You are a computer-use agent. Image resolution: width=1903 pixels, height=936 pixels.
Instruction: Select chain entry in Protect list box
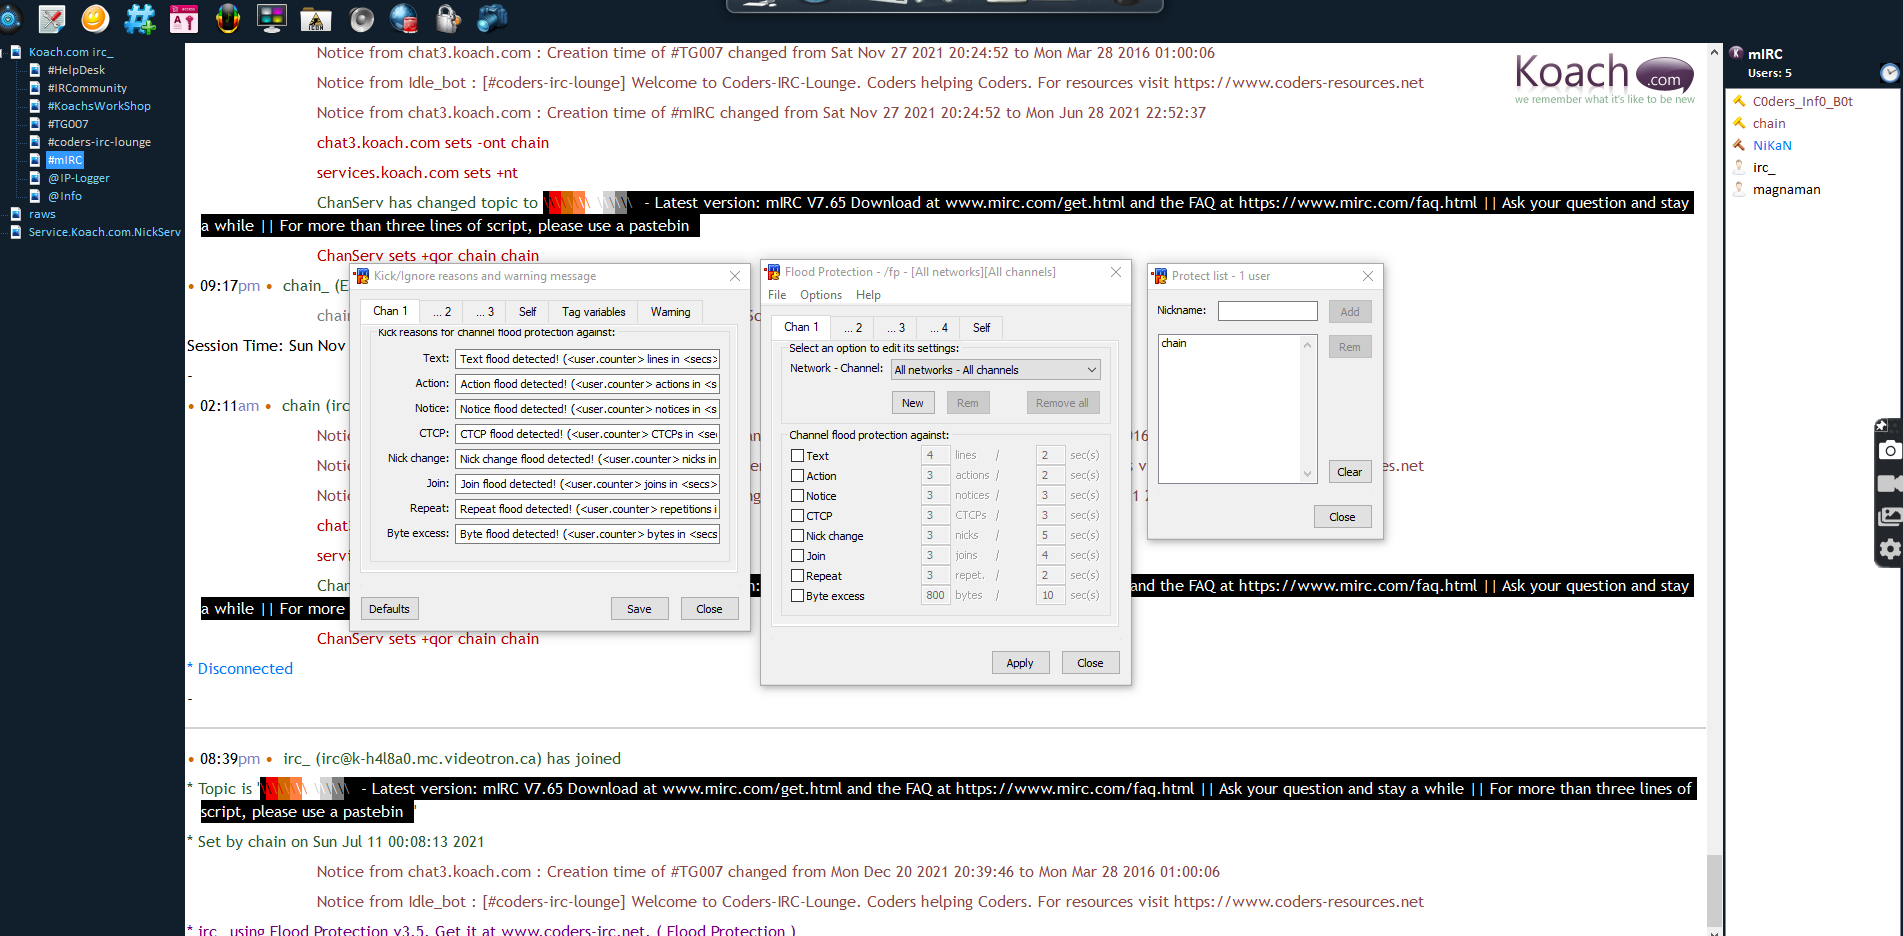(x=1174, y=343)
